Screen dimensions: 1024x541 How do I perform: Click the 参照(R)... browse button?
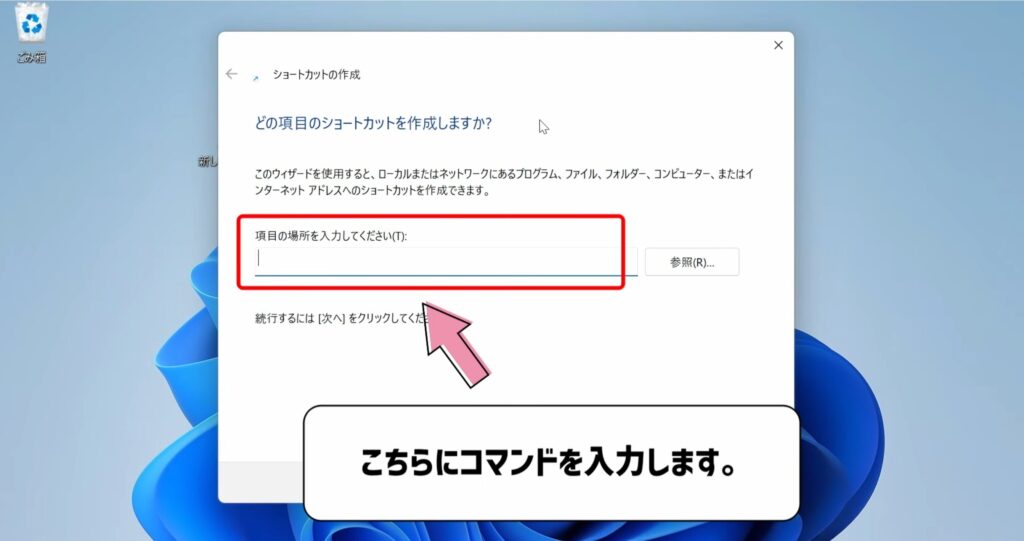[692, 262]
